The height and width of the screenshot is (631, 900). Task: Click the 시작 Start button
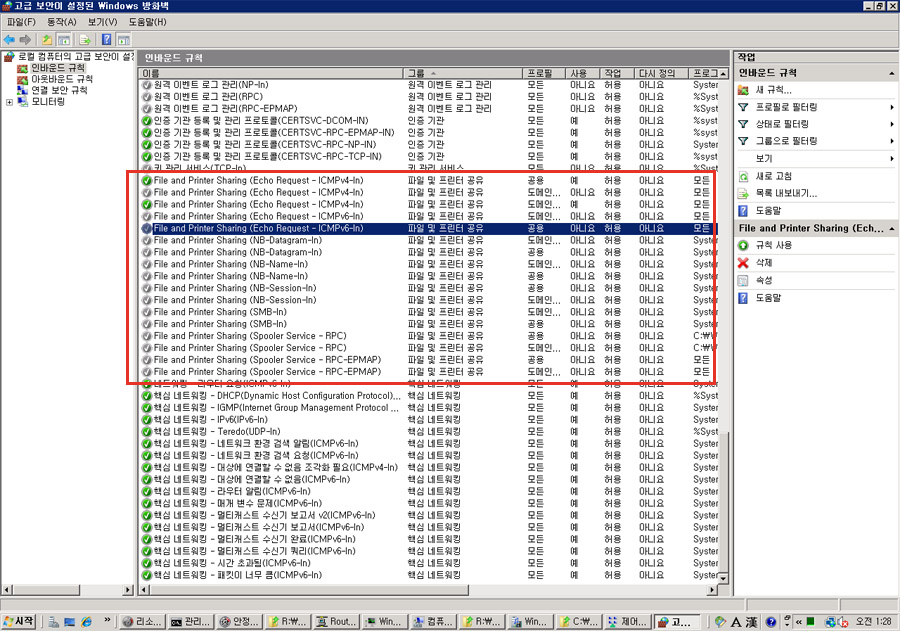19,621
